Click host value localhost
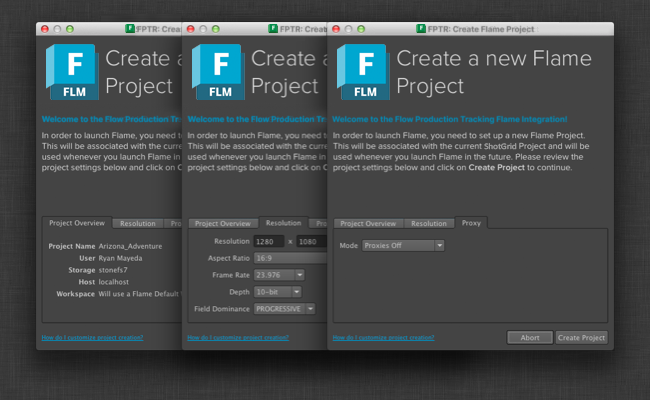The width and height of the screenshot is (650, 400). (x=114, y=282)
